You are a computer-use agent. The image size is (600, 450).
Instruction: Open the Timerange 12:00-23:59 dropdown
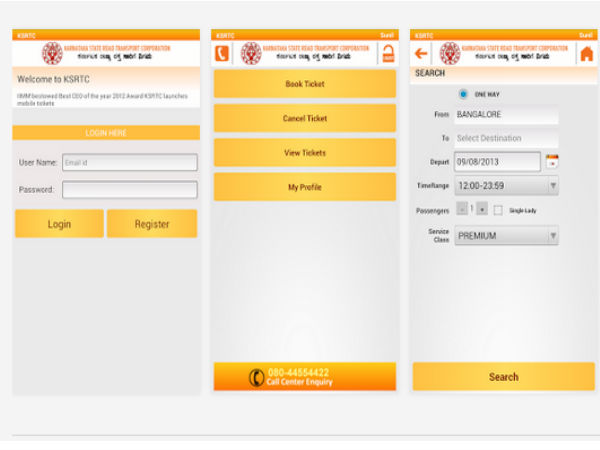(506, 186)
